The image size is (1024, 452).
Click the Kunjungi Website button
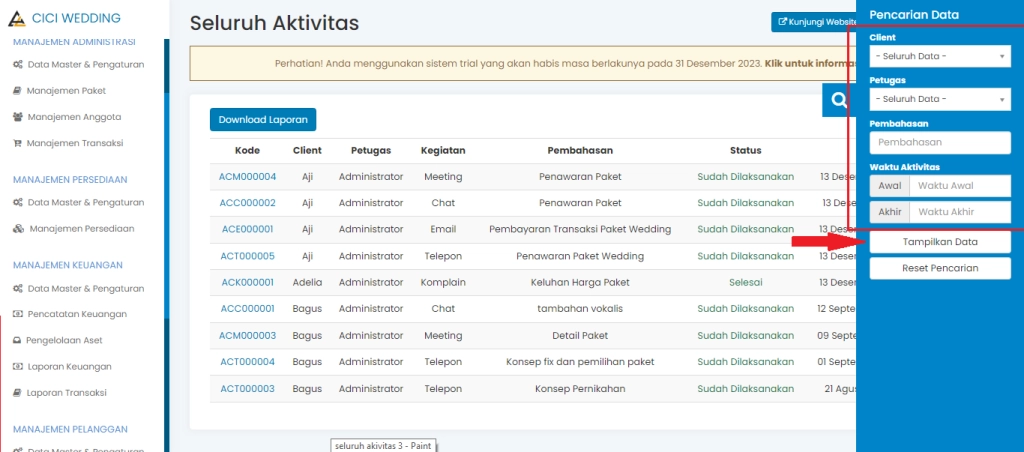click(815, 21)
